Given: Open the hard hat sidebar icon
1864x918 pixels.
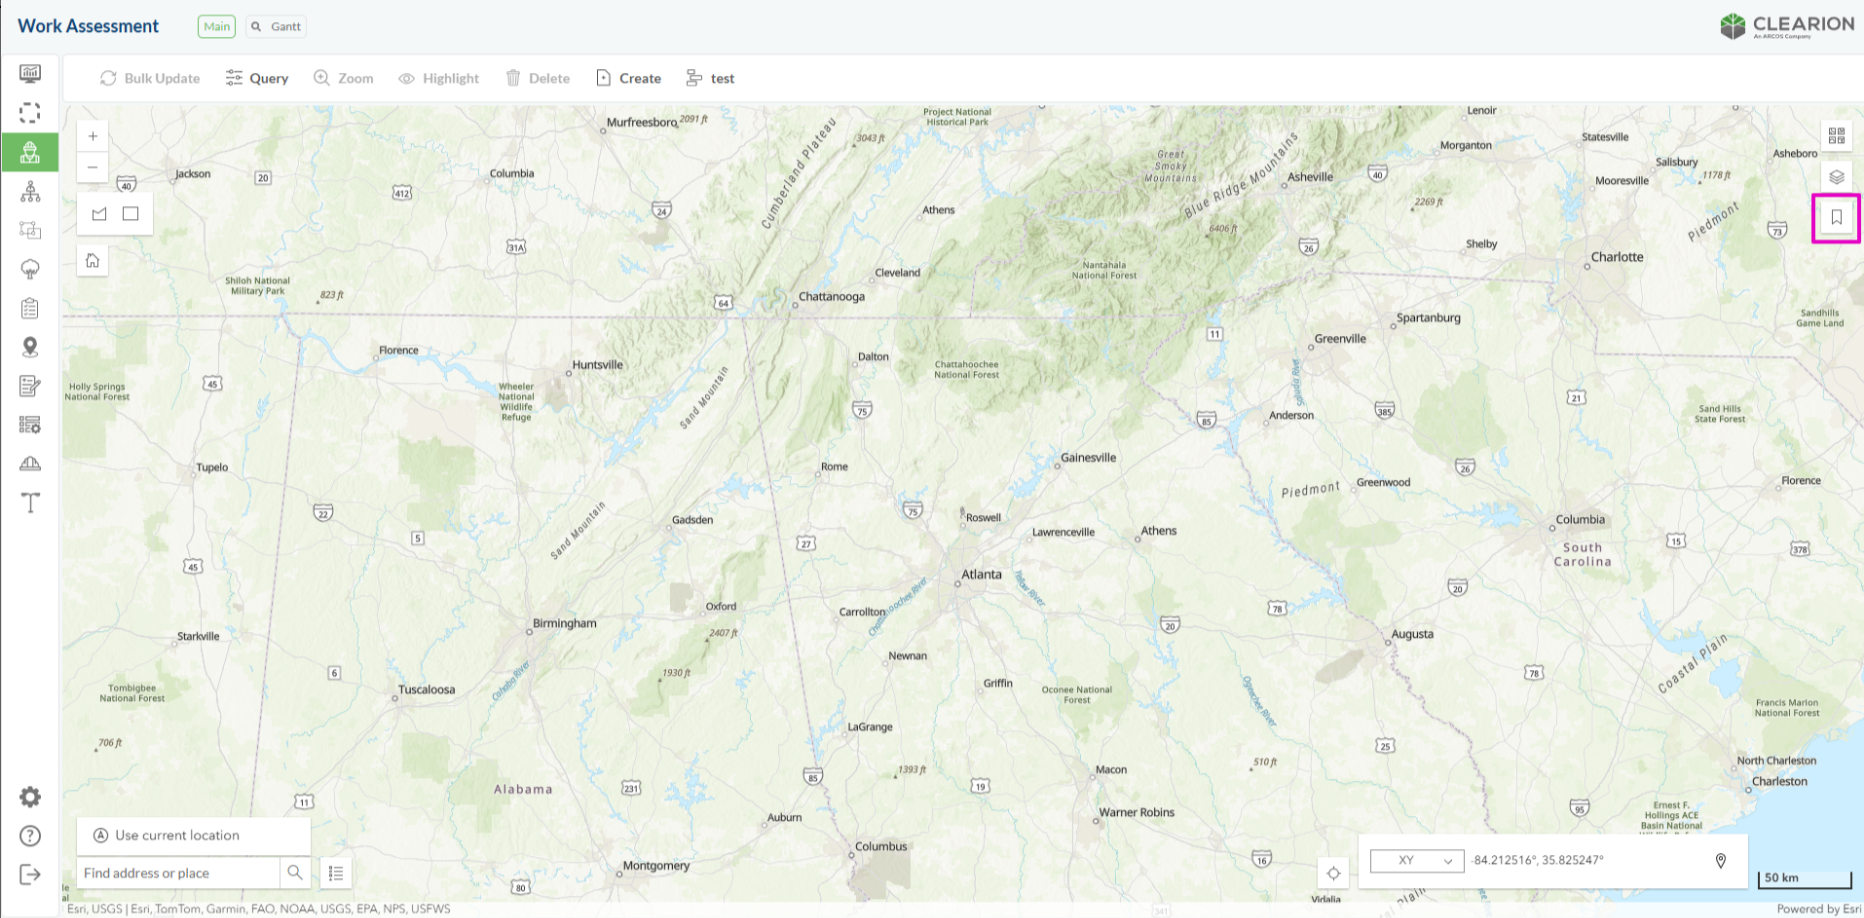Looking at the screenshot, I should (x=30, y=463).
